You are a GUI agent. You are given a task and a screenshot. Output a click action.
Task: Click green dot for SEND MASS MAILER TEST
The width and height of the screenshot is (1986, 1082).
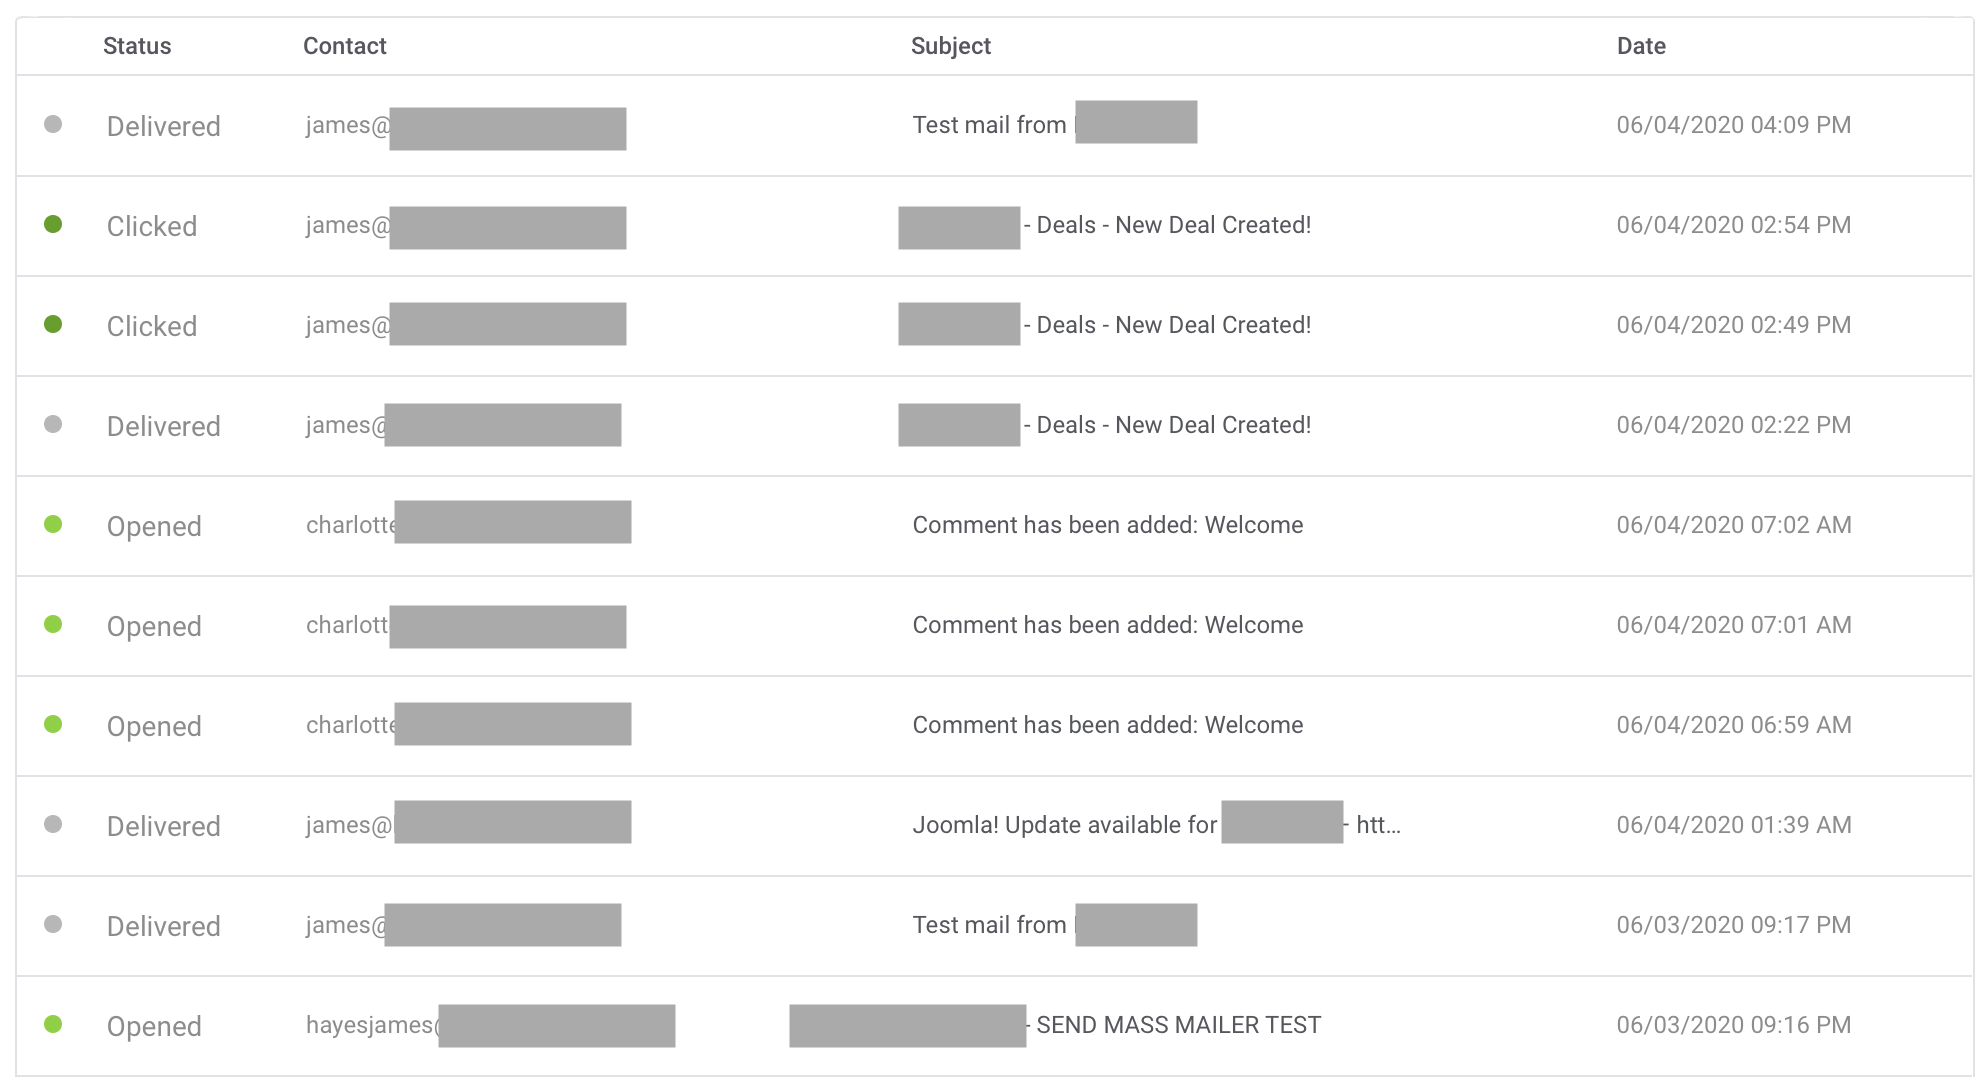click(53, 1024)
